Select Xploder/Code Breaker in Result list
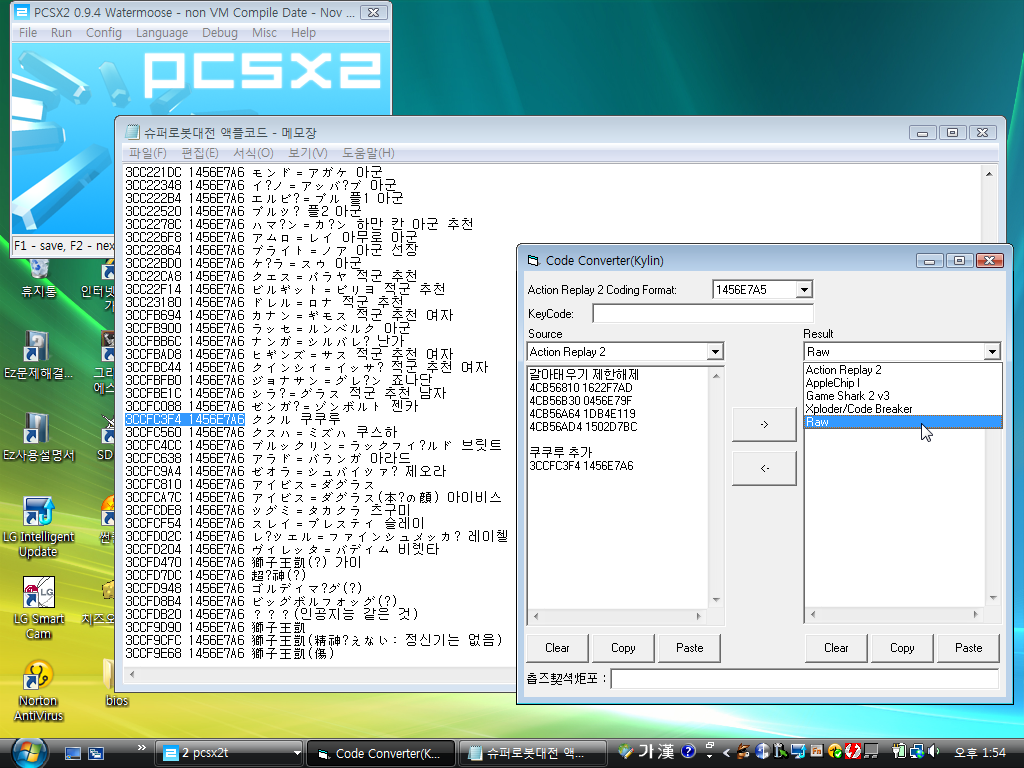 click(x=903, y=409)
